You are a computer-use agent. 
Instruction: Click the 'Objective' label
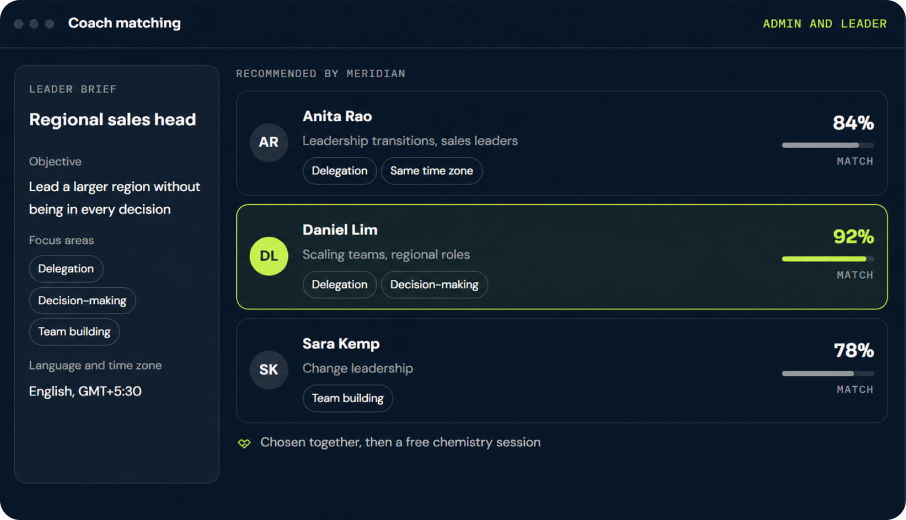(55, 162)
